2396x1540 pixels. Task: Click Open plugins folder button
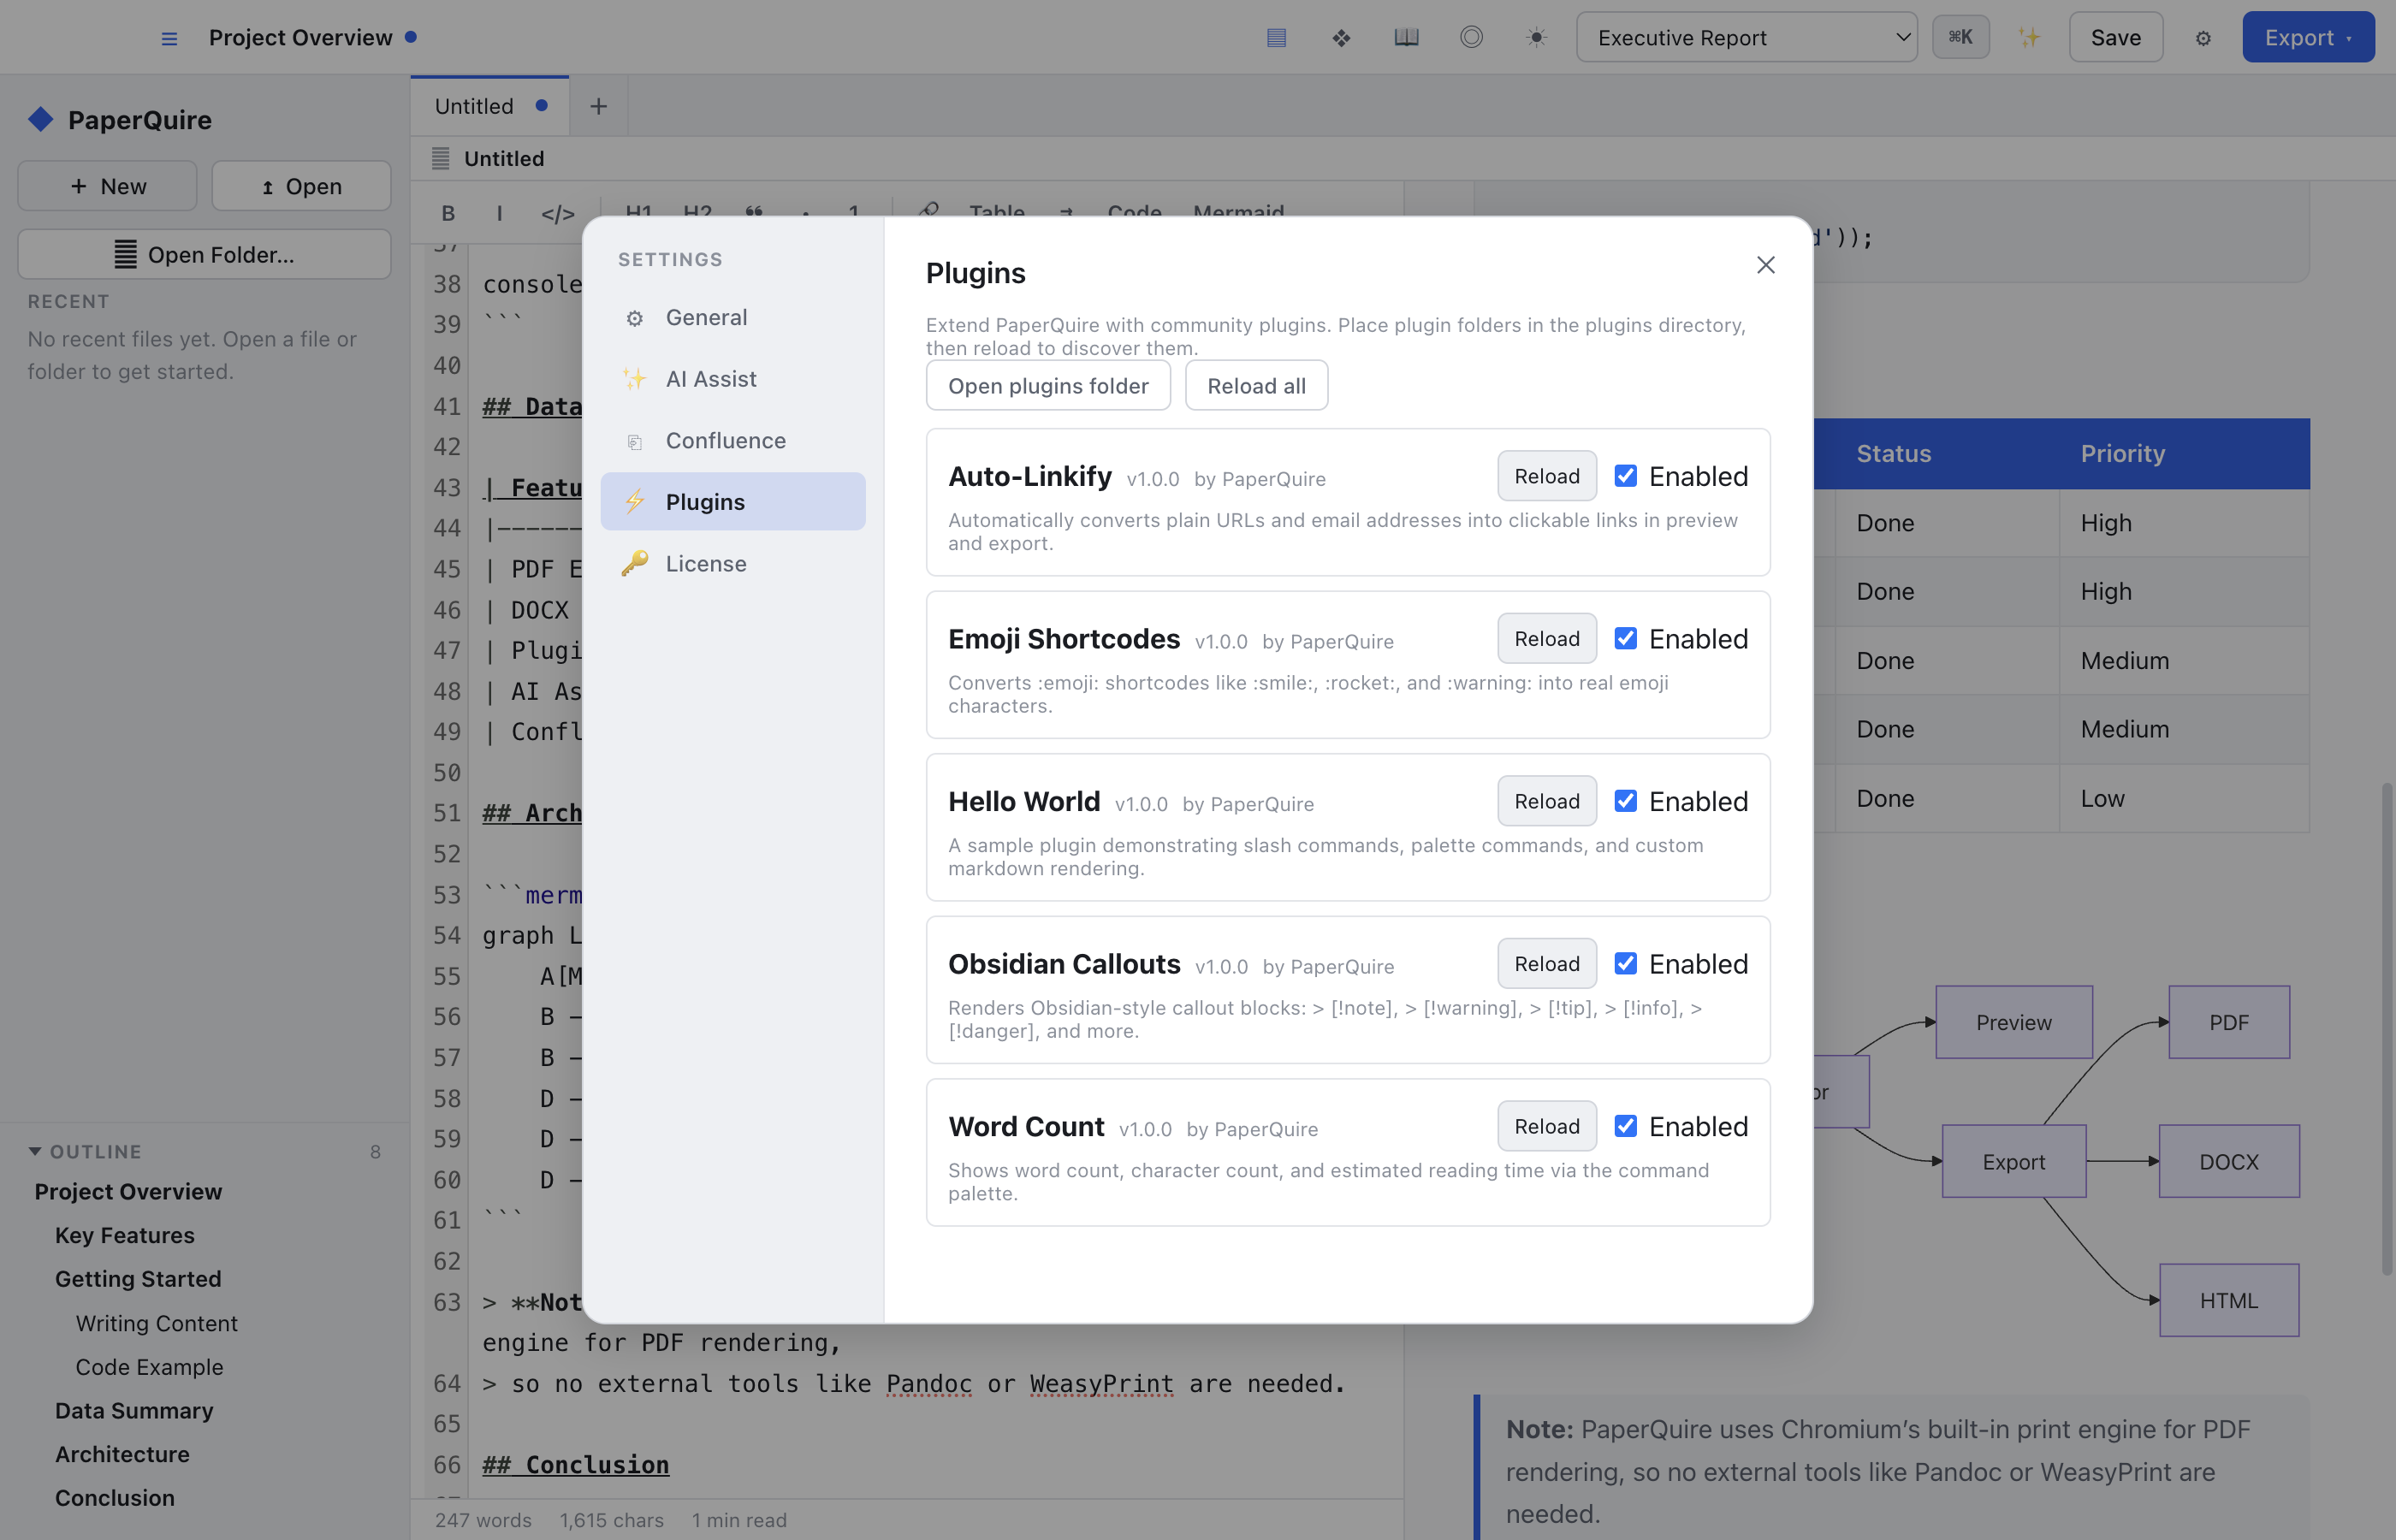[x=1047, y=386]
